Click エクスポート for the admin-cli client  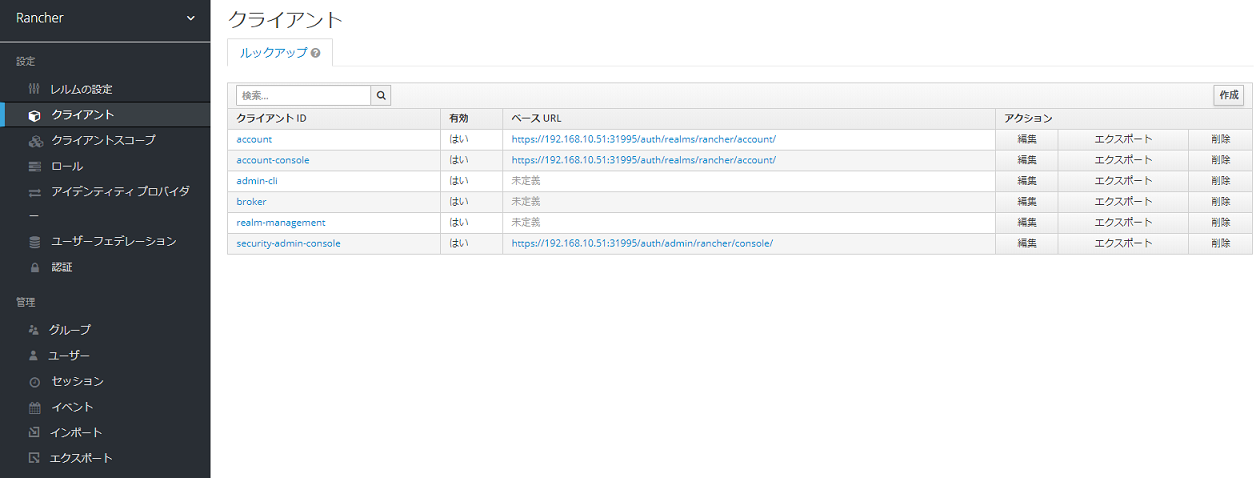coord(1124,181)
